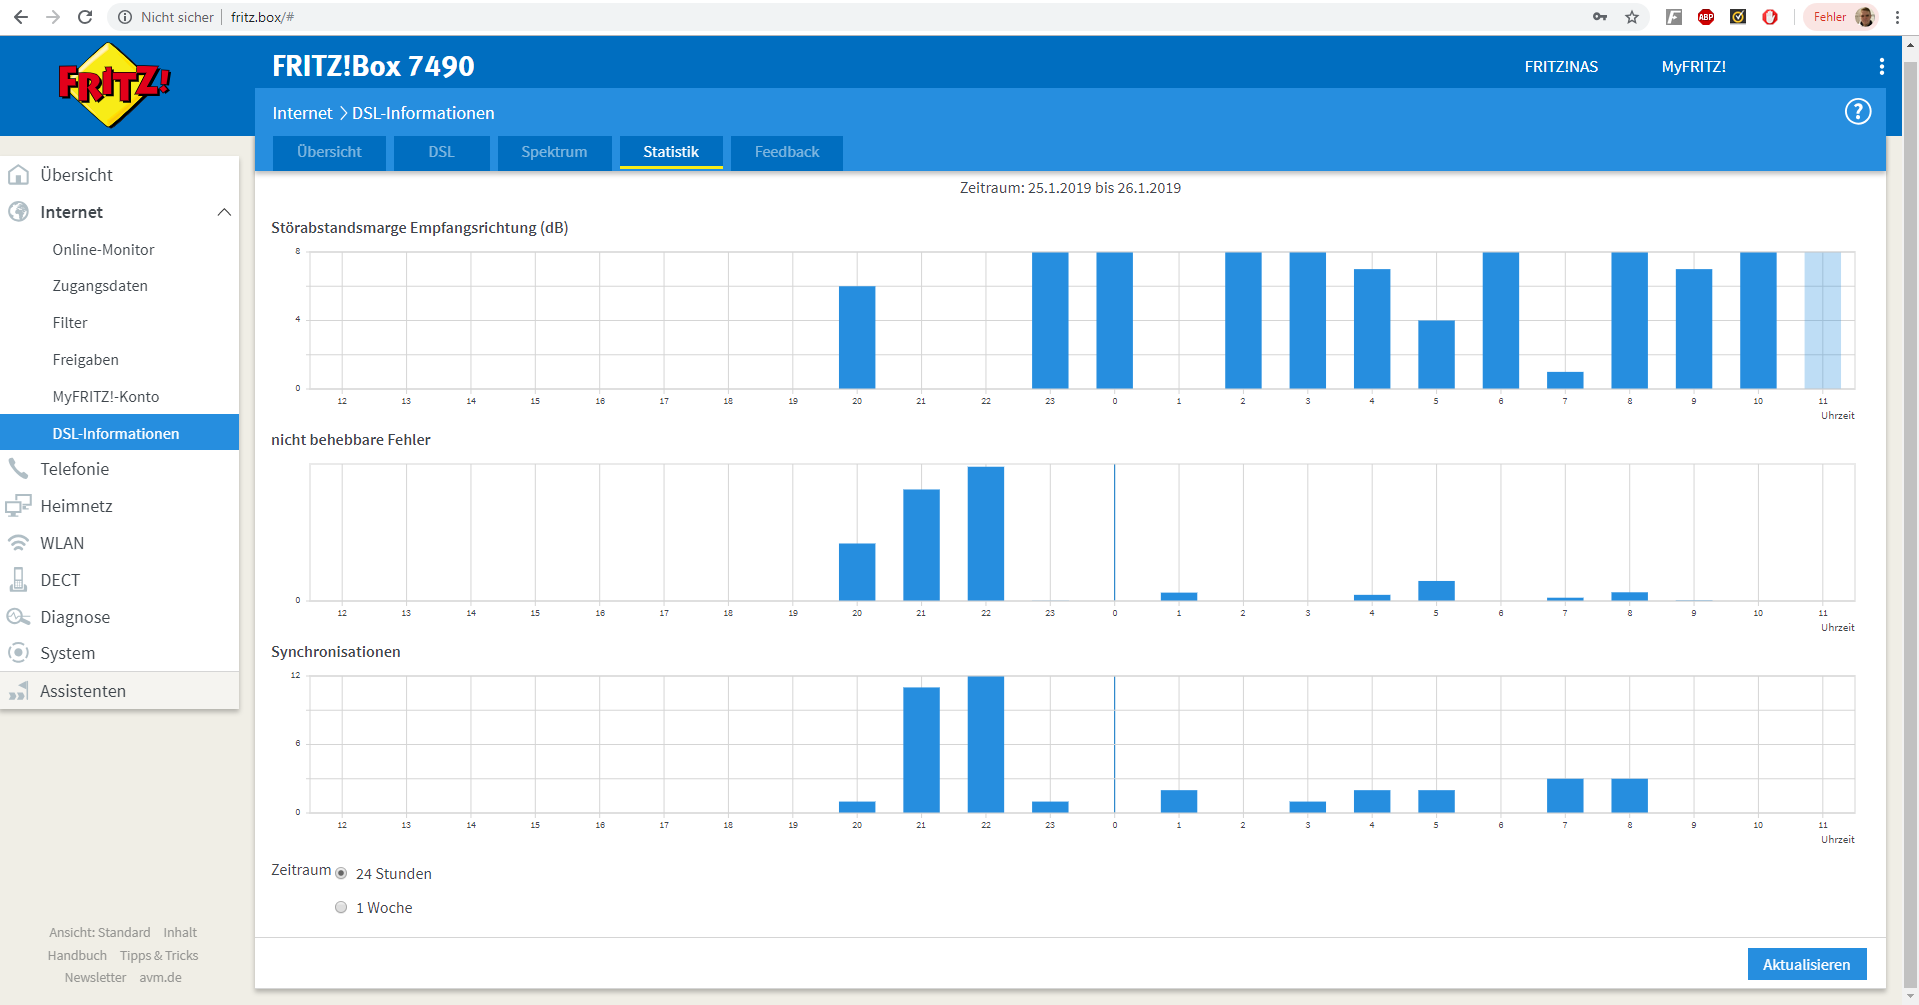Click the 21 Uhr nicht behebbare Fehler bar

click(921, 545)
